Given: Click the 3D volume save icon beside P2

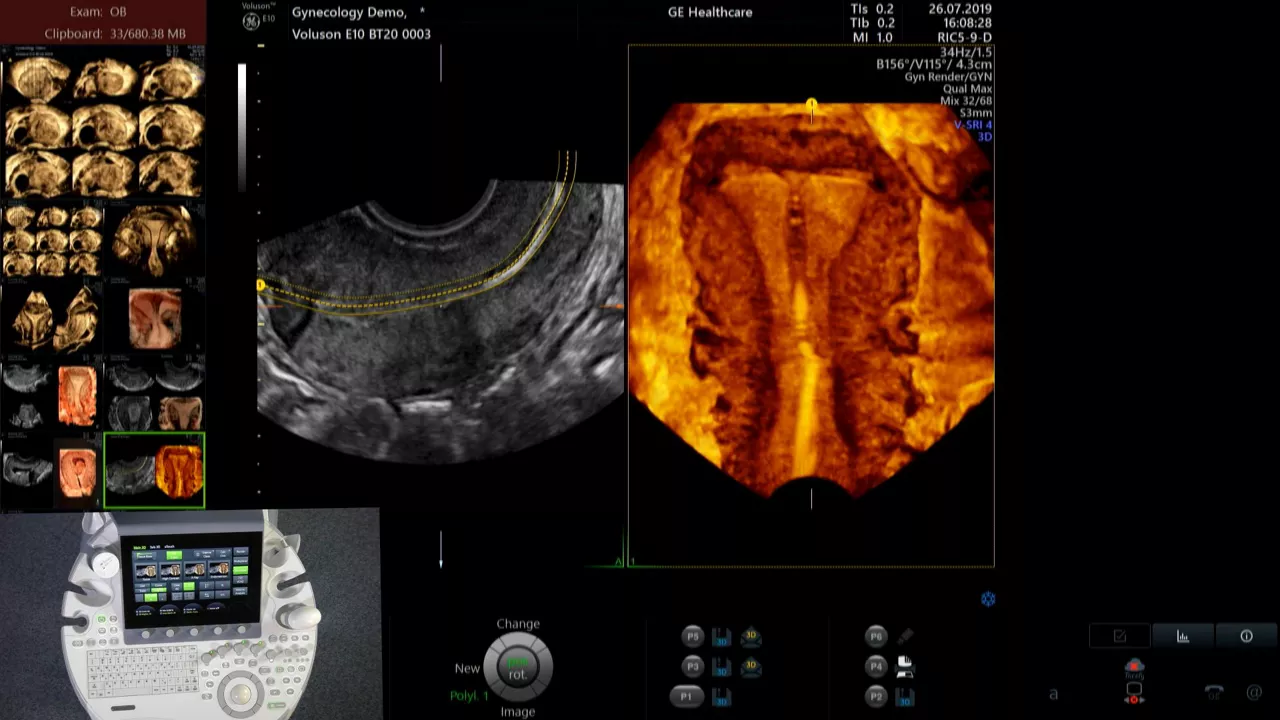Looking at the screenshot, I should [905, 696].
